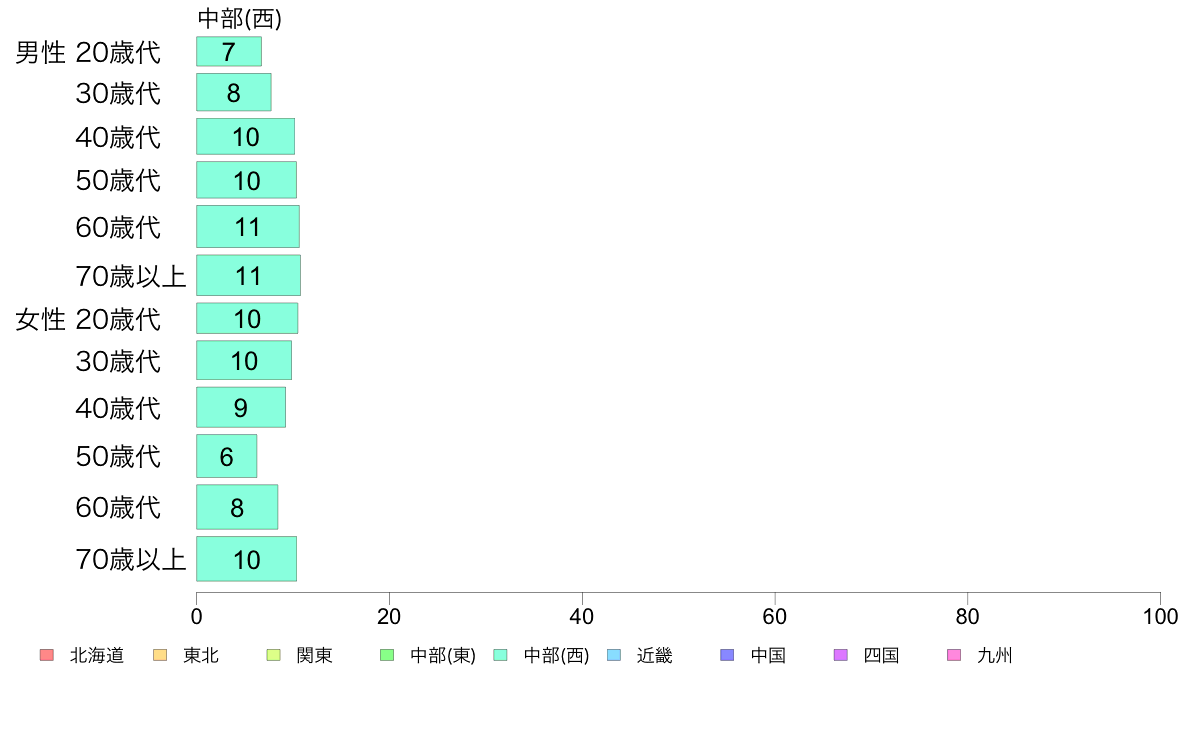Viewport: 1188px width, 736px height.
Task: Click the 四国 violet legend swatch
Action: tap(840, 655)
